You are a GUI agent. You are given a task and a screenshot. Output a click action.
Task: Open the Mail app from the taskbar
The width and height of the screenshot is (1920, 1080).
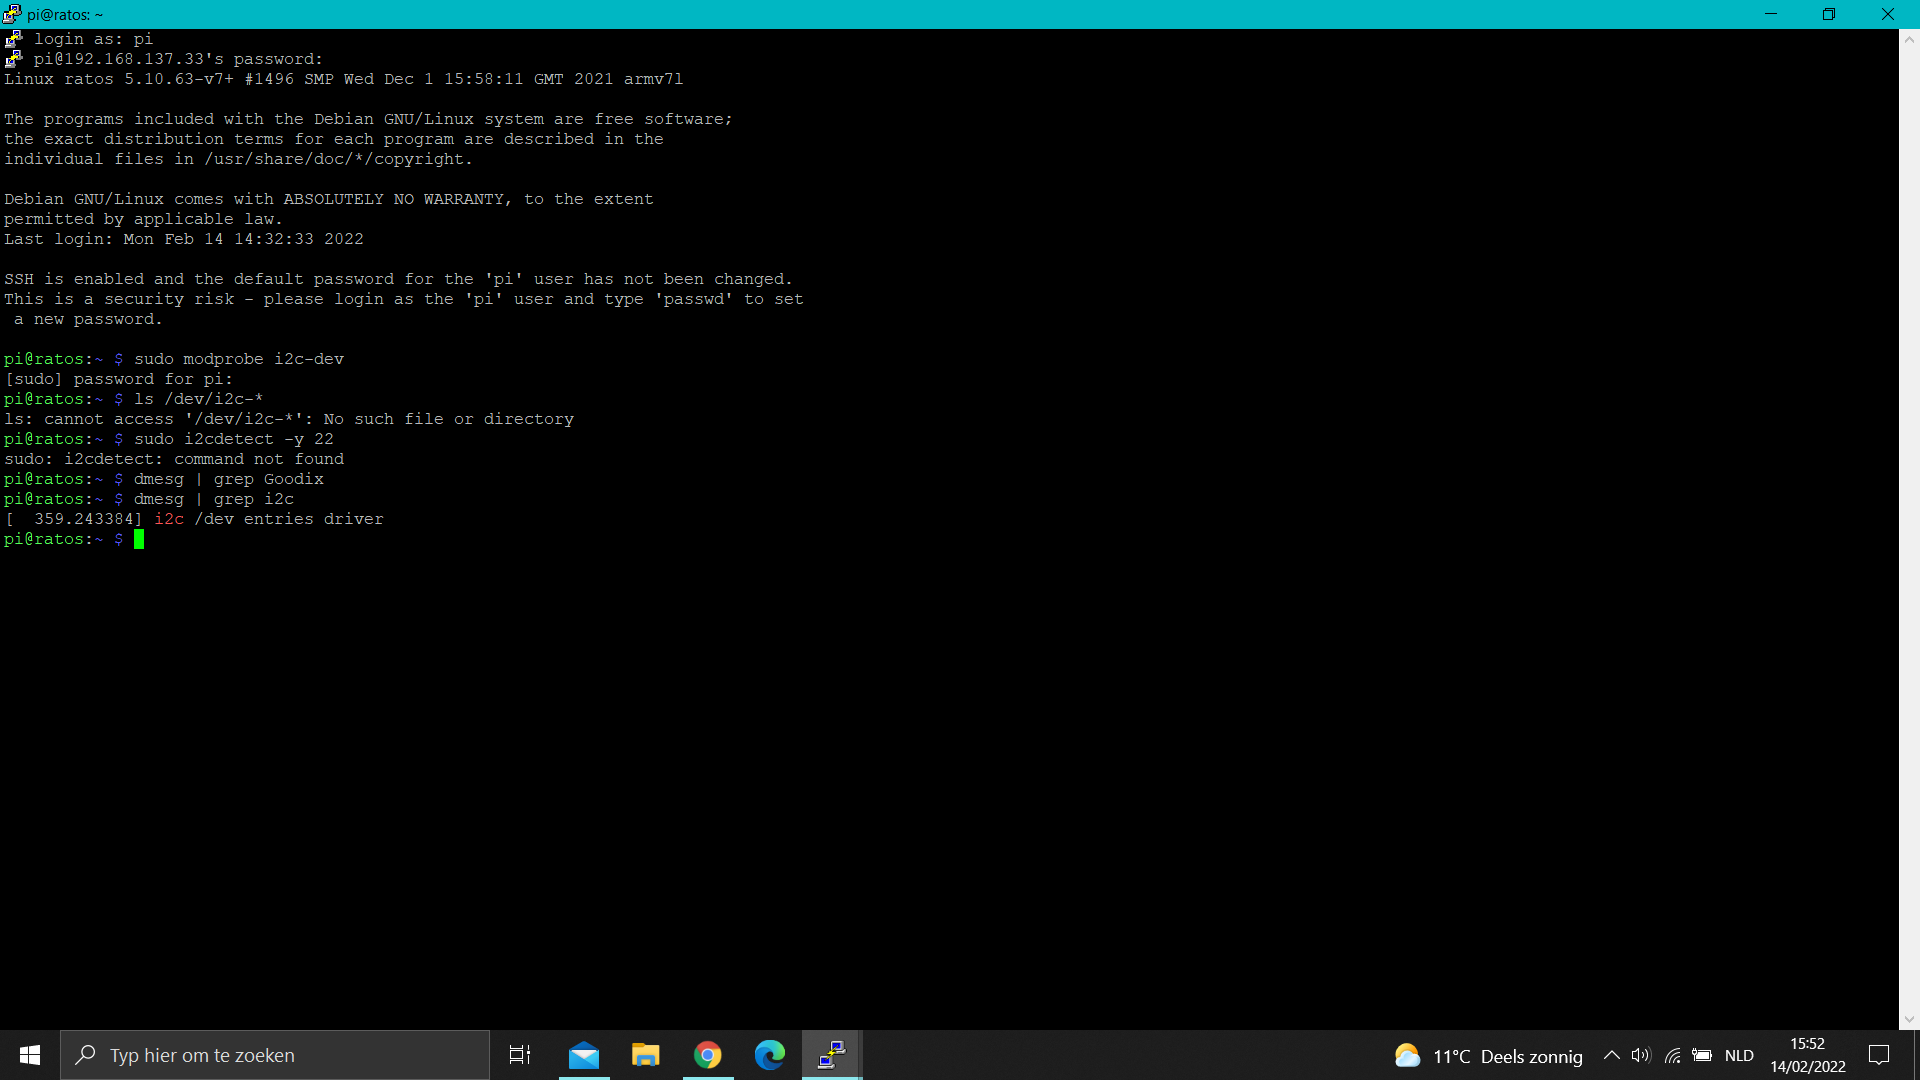[584, 1055]
